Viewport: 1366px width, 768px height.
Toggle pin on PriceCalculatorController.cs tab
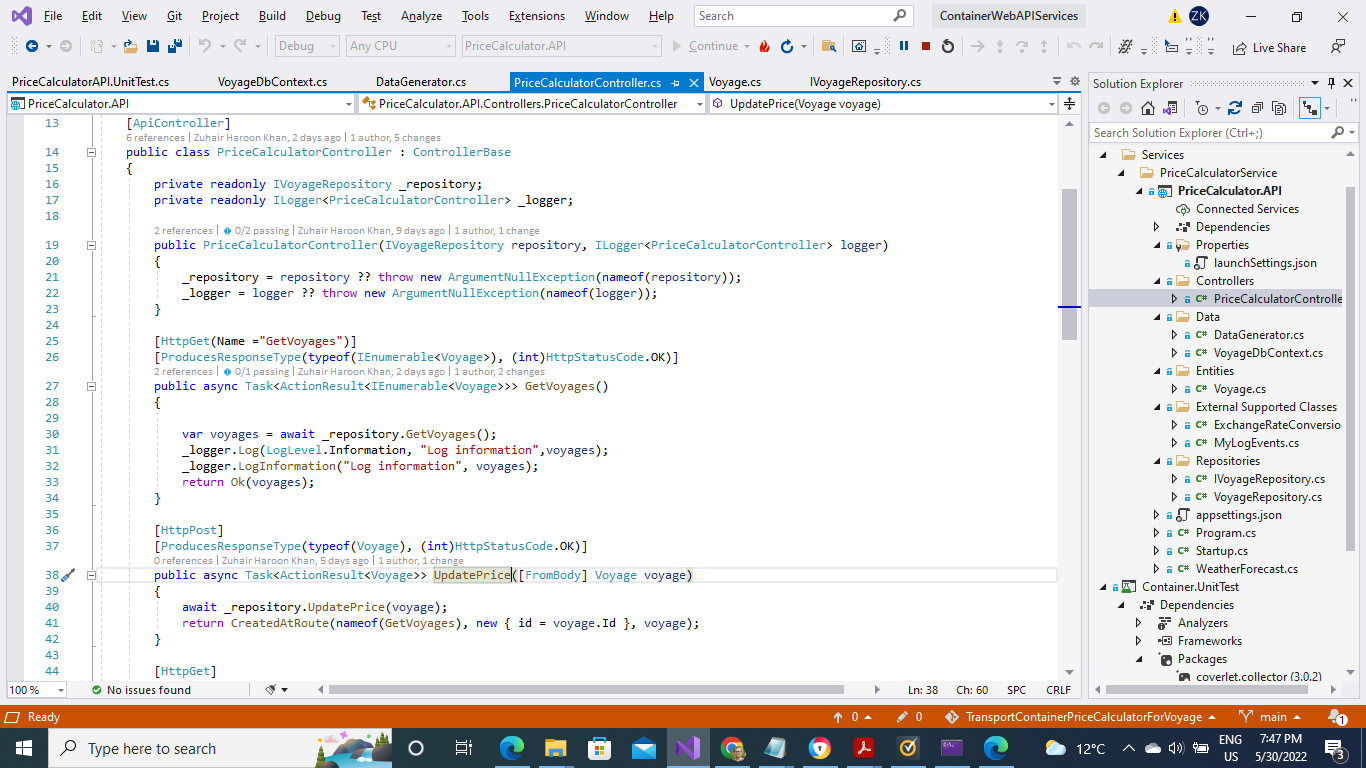tap(677, 82)
